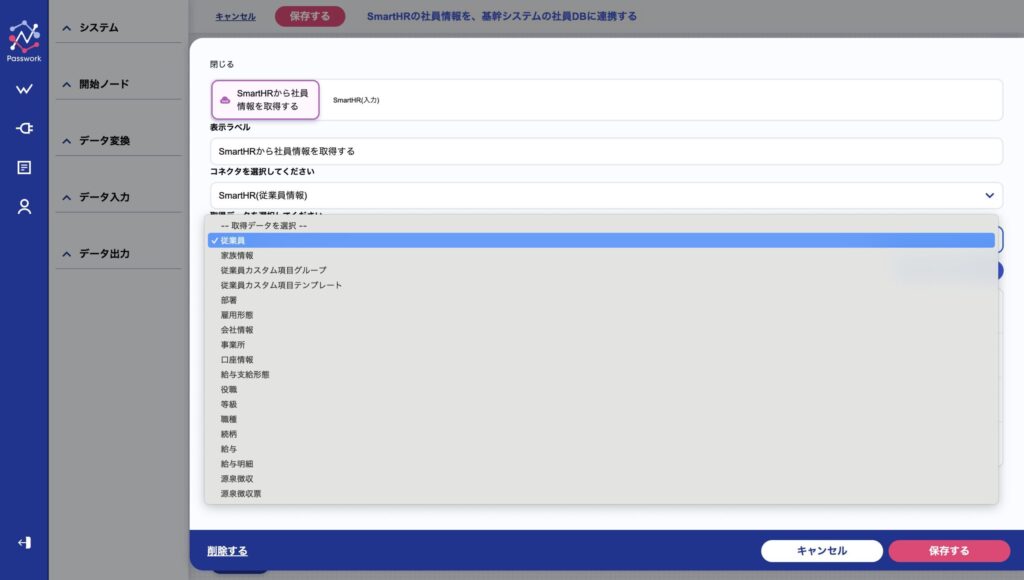This screenshot has height=580, width=1024.
Task: Select 役職 from the list
Action: click(x=601, y=389)
